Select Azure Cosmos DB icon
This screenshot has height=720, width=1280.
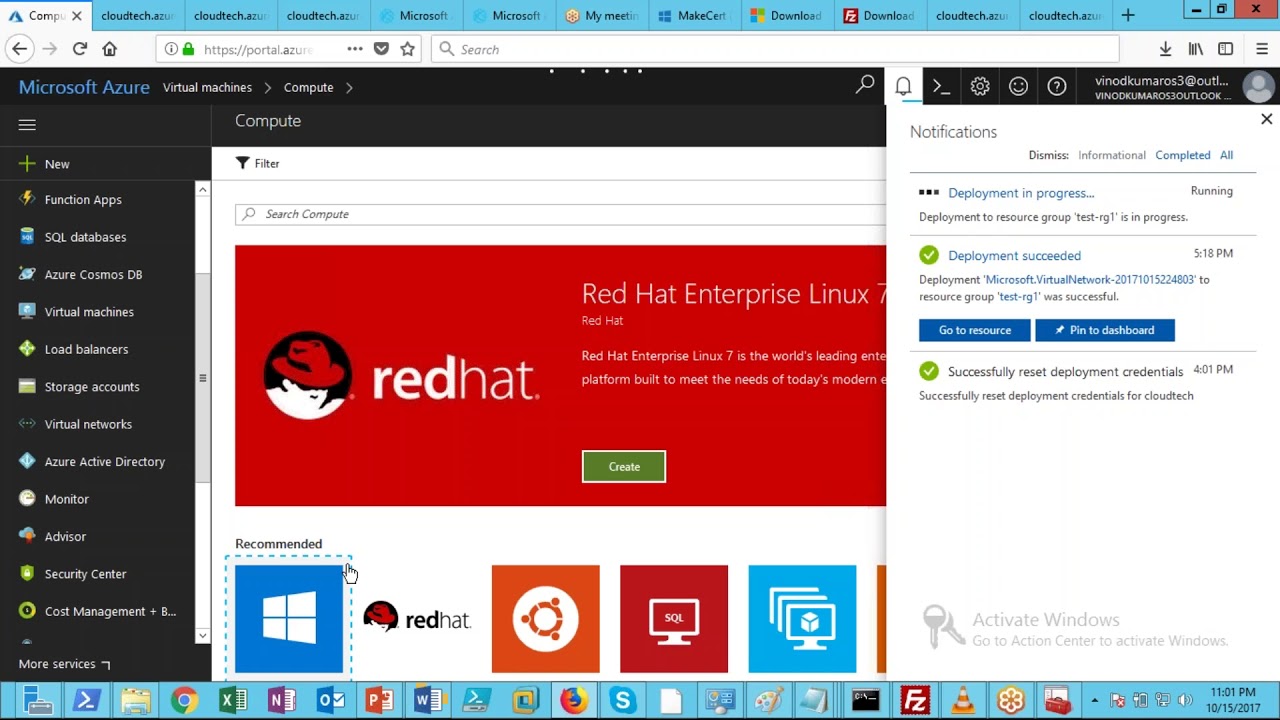tap(27, 274)
